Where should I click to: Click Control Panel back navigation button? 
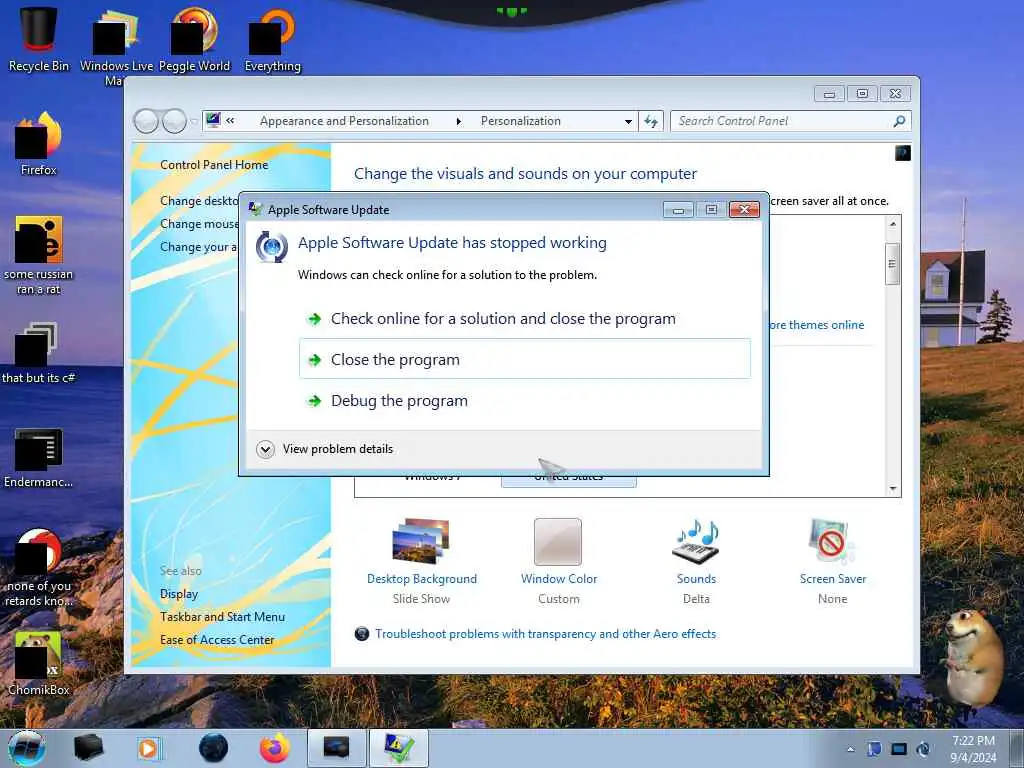(x=146, y=121)
